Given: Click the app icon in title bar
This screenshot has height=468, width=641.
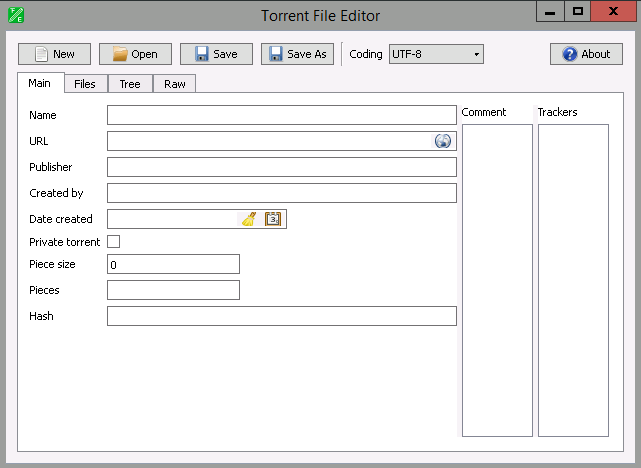Looking at the screenshot, I should click(14, 15).
